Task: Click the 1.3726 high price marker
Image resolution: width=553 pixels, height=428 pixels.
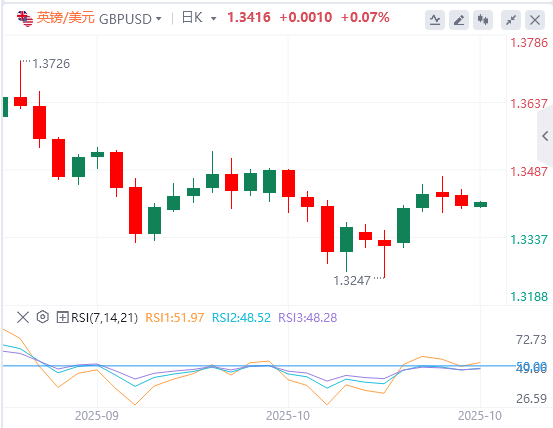Action: (51, 64)
